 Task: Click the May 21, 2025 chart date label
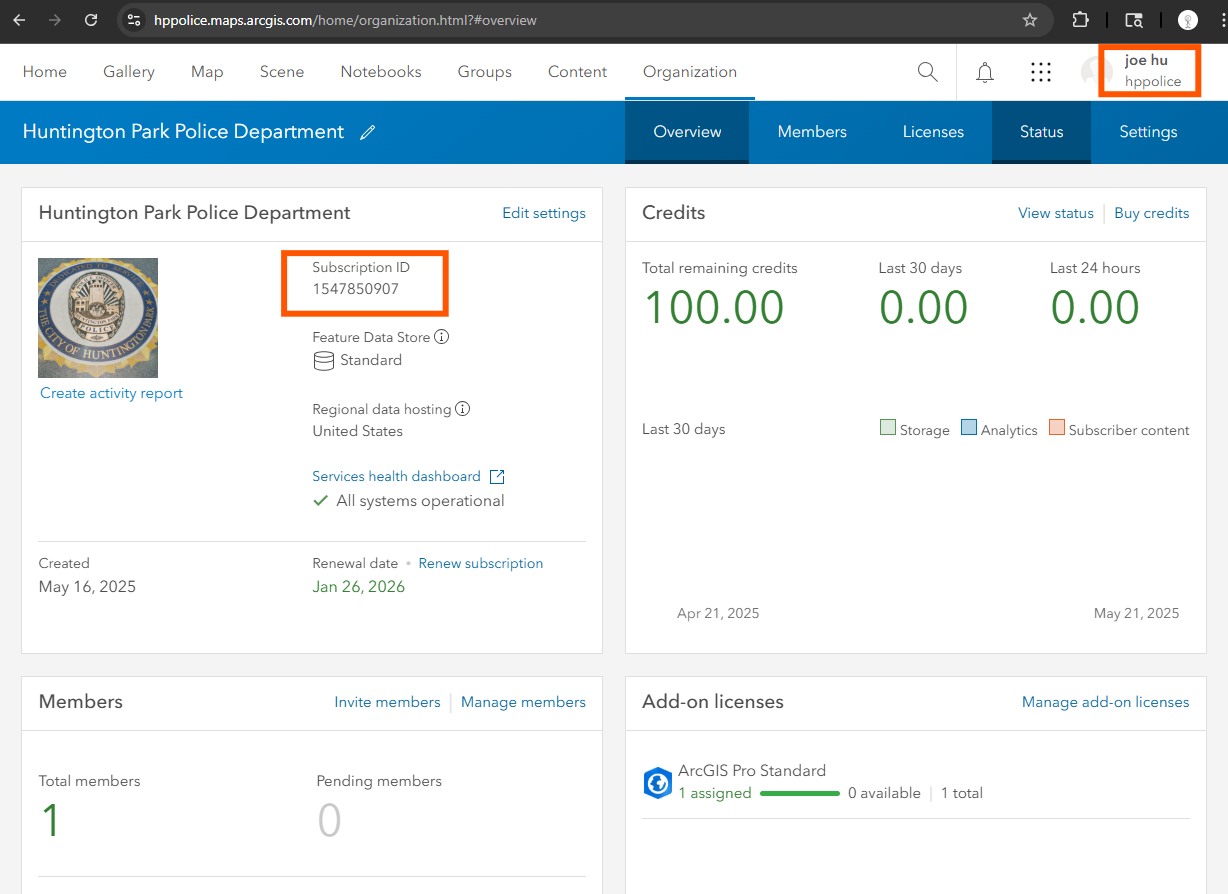click(1136, 613)
